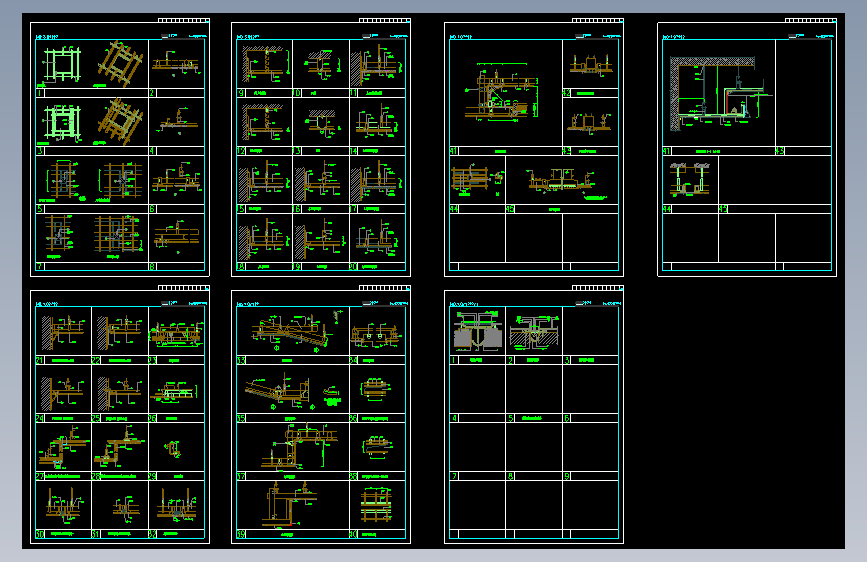Screen dimensions: 867x562
Task: Select the detail drawing numbered 11
Action: tap(378, 64)
